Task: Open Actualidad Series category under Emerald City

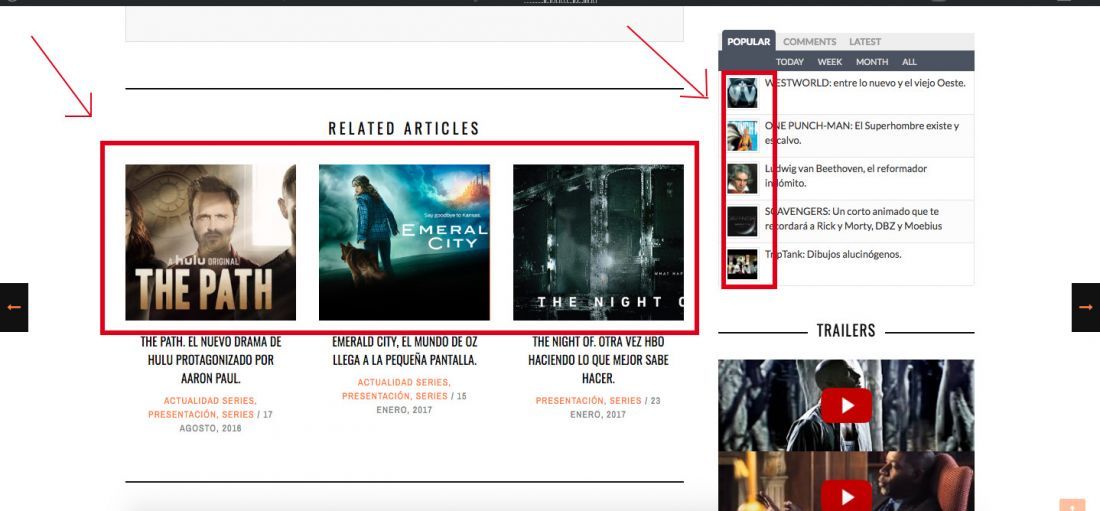Action: pos(404,383)
